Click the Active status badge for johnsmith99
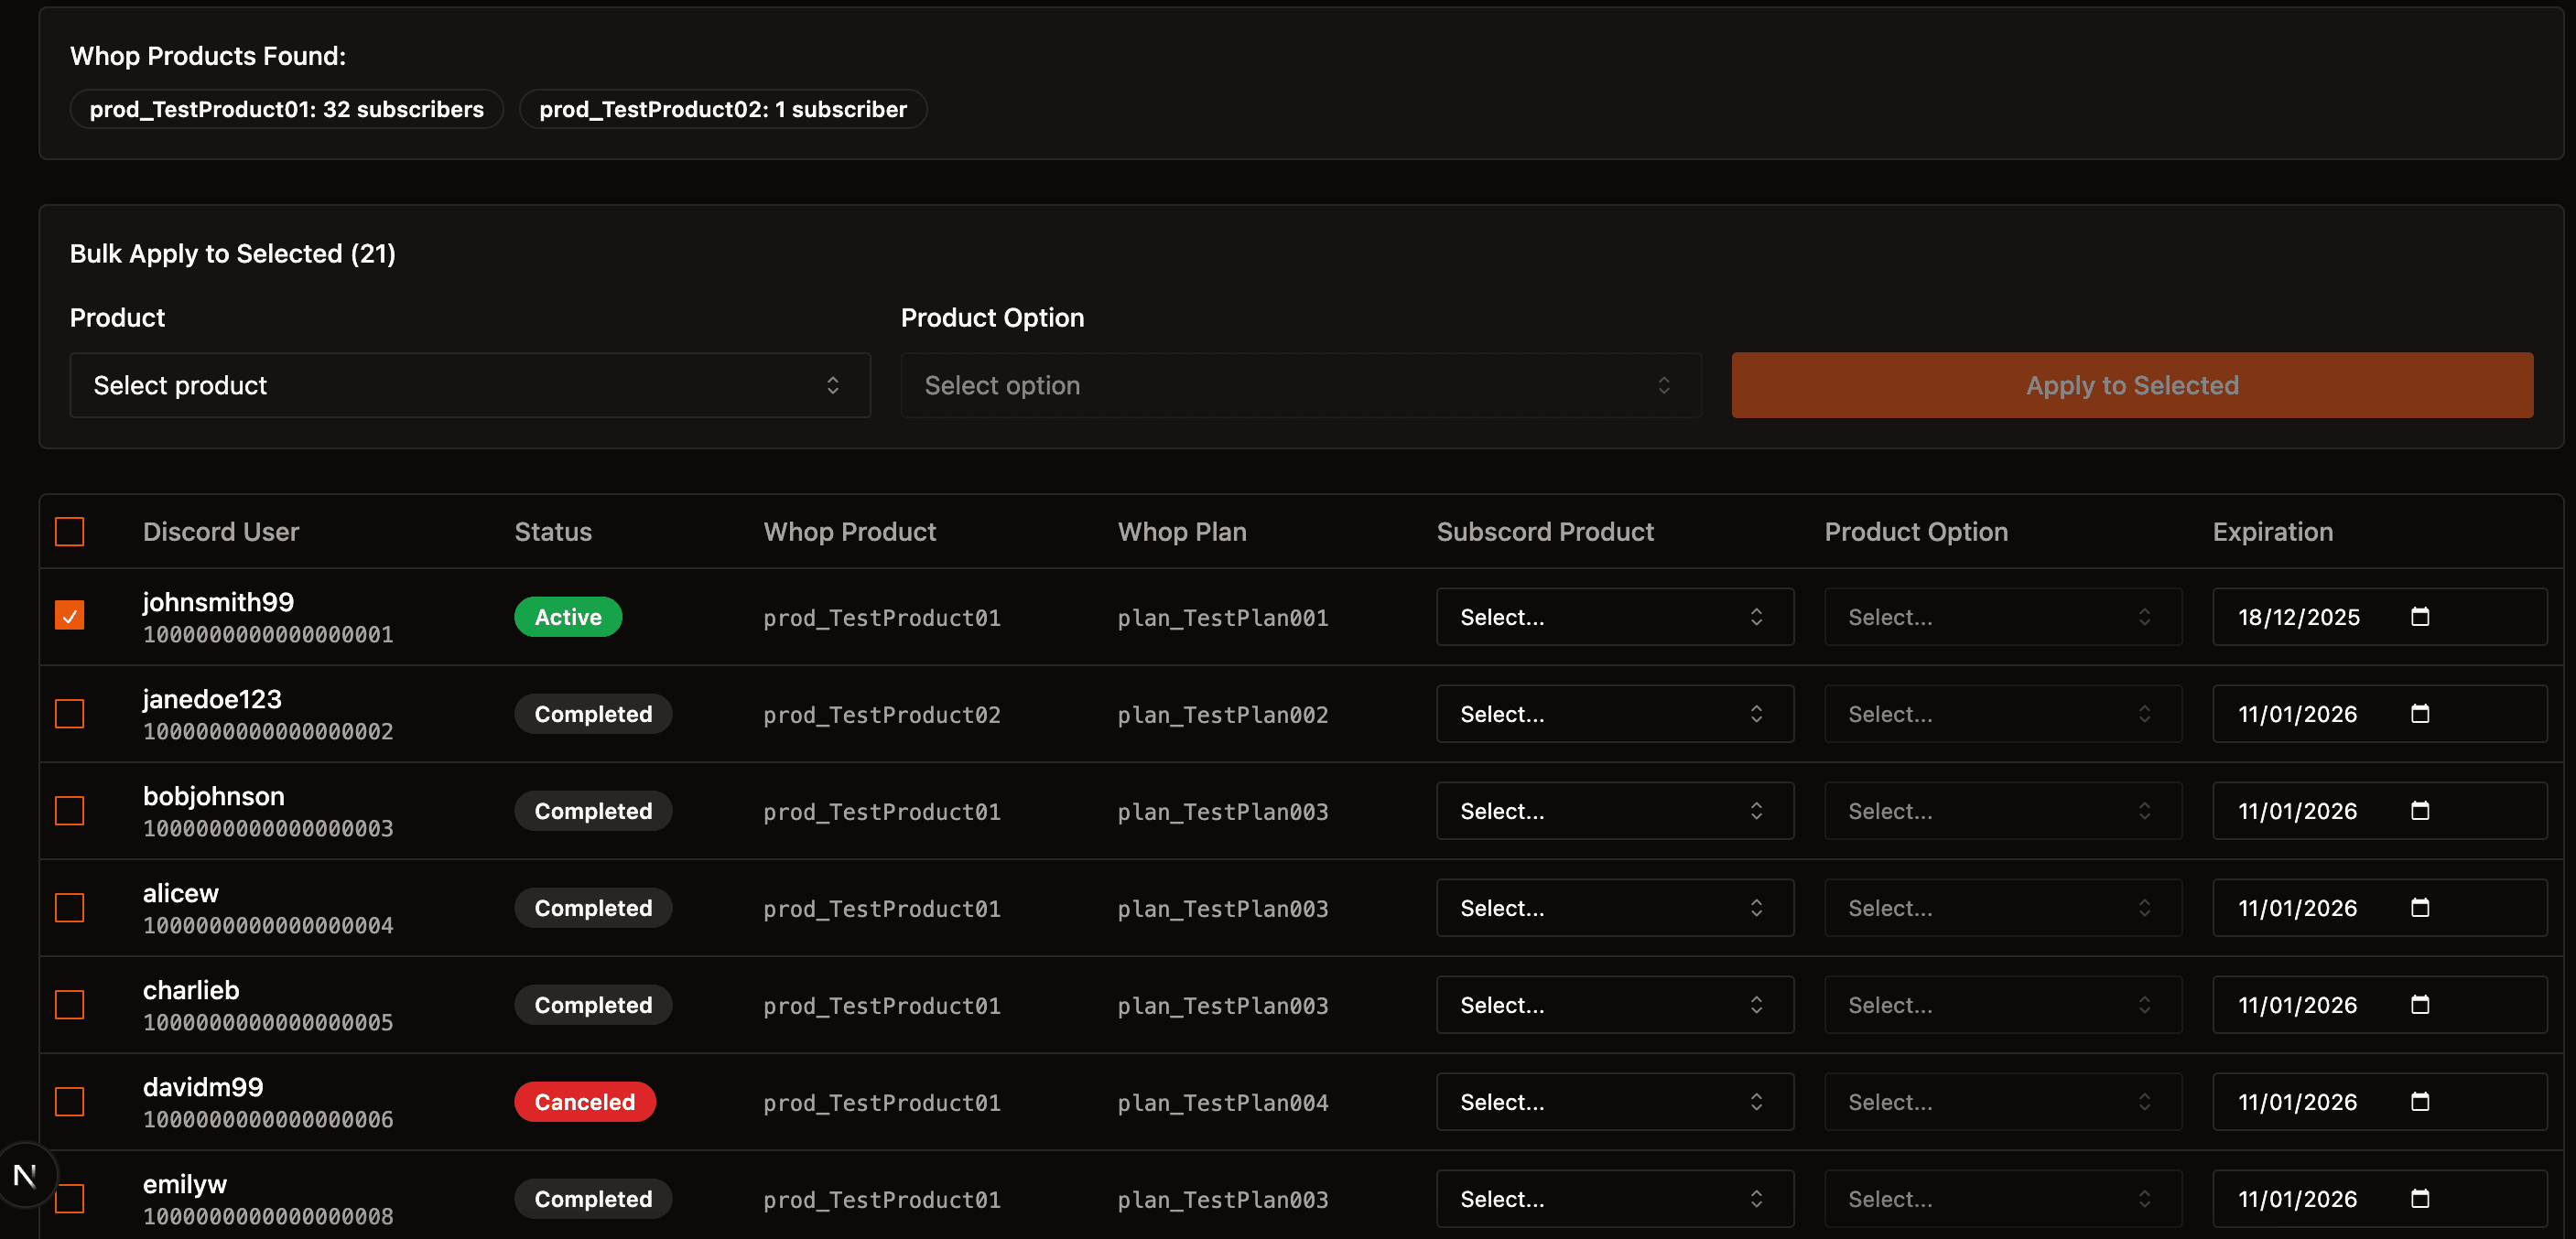 tap(567, 617)
